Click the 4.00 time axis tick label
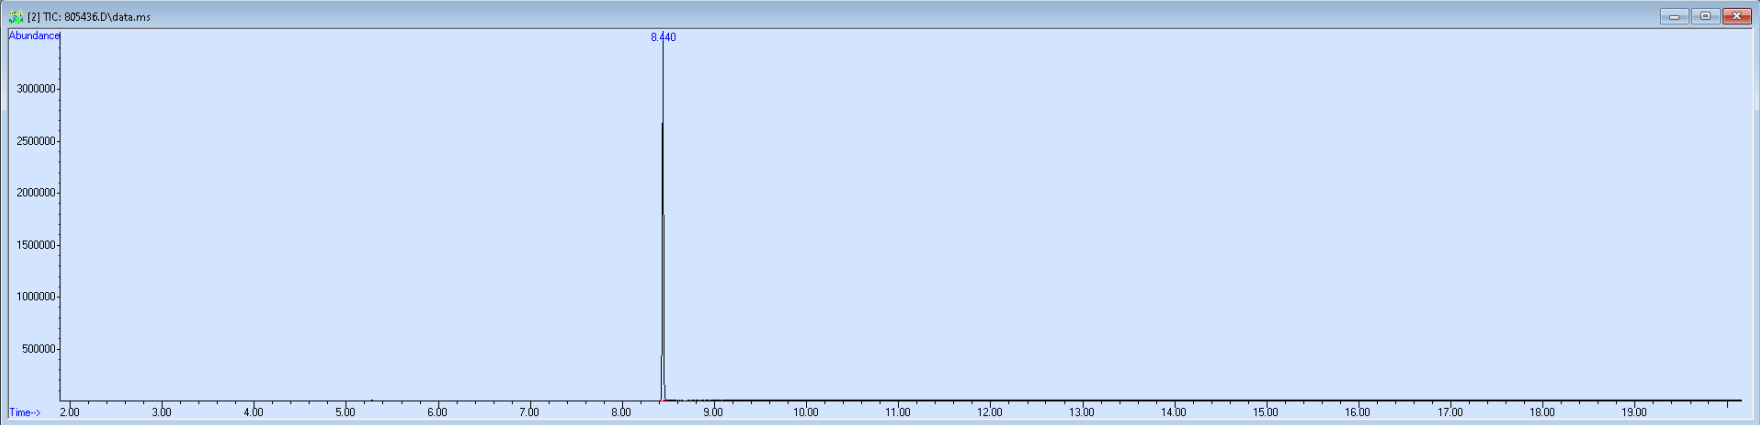The height and width of the screenshot is (425, 1760). click(253, 412)
